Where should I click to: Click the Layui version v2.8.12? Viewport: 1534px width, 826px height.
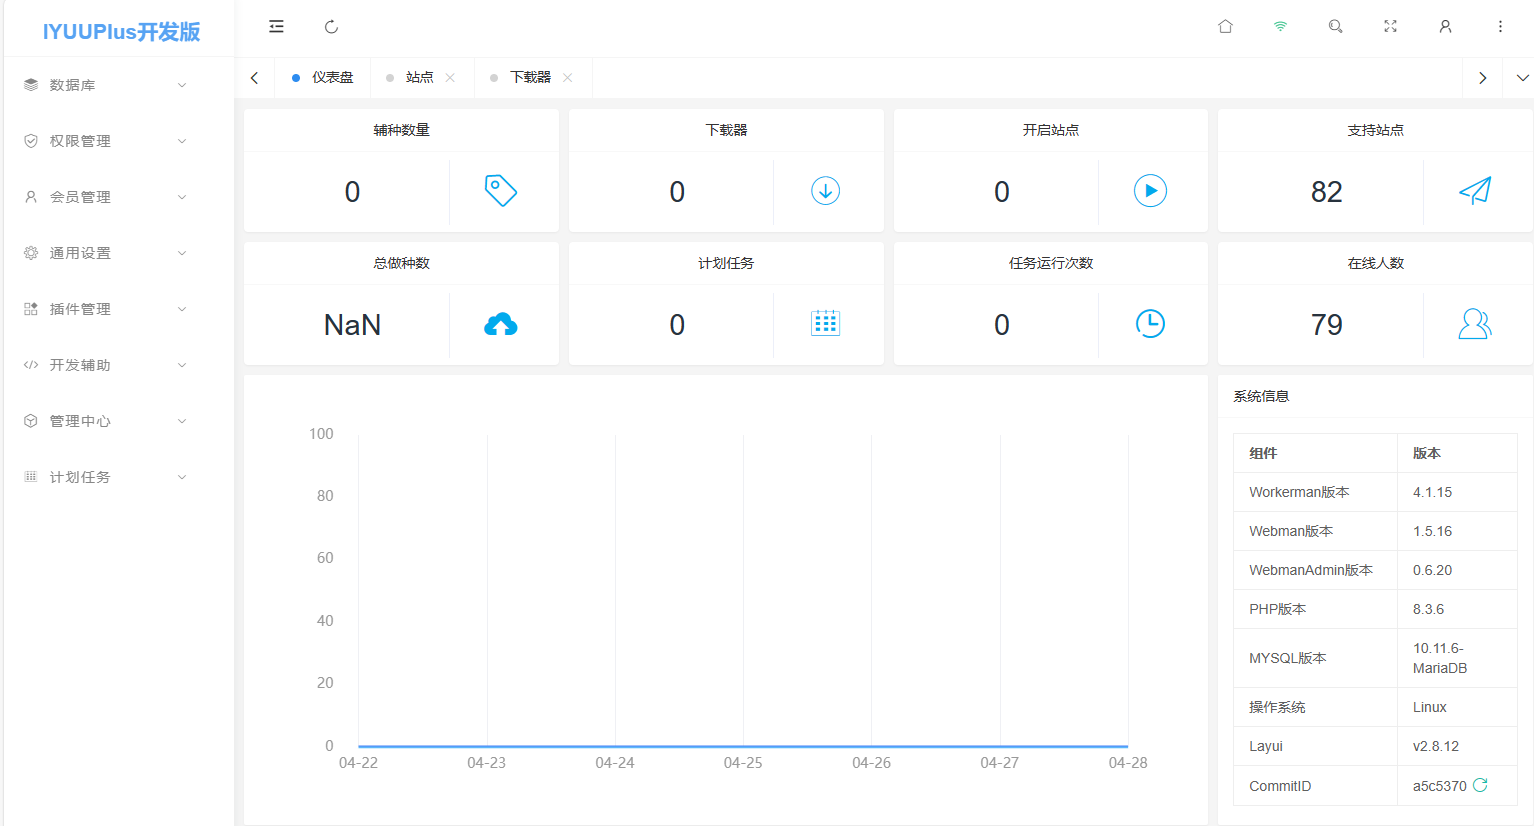(x=1436, y=746)
